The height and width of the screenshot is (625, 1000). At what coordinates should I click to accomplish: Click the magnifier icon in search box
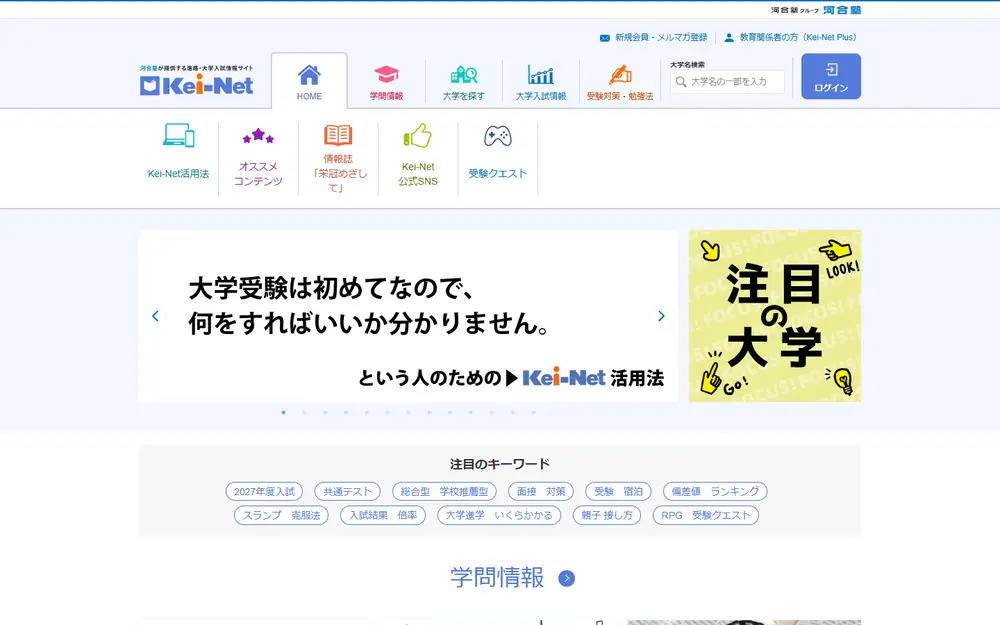pos(681,82)
